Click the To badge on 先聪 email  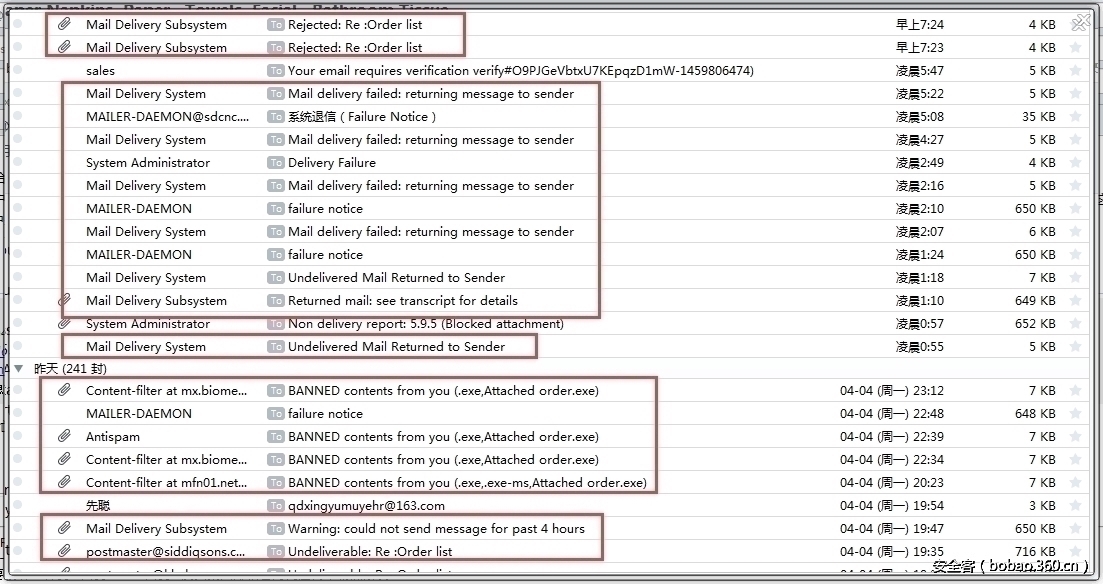point(275,506)
